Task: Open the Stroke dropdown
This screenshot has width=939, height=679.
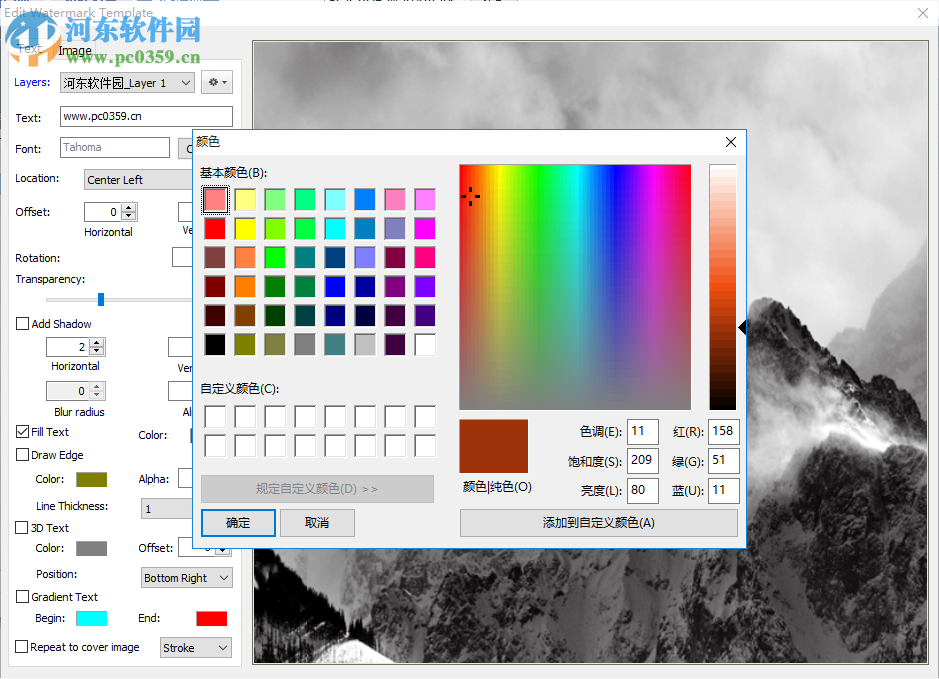Action: pyautogui.click(x=195, y=647)
